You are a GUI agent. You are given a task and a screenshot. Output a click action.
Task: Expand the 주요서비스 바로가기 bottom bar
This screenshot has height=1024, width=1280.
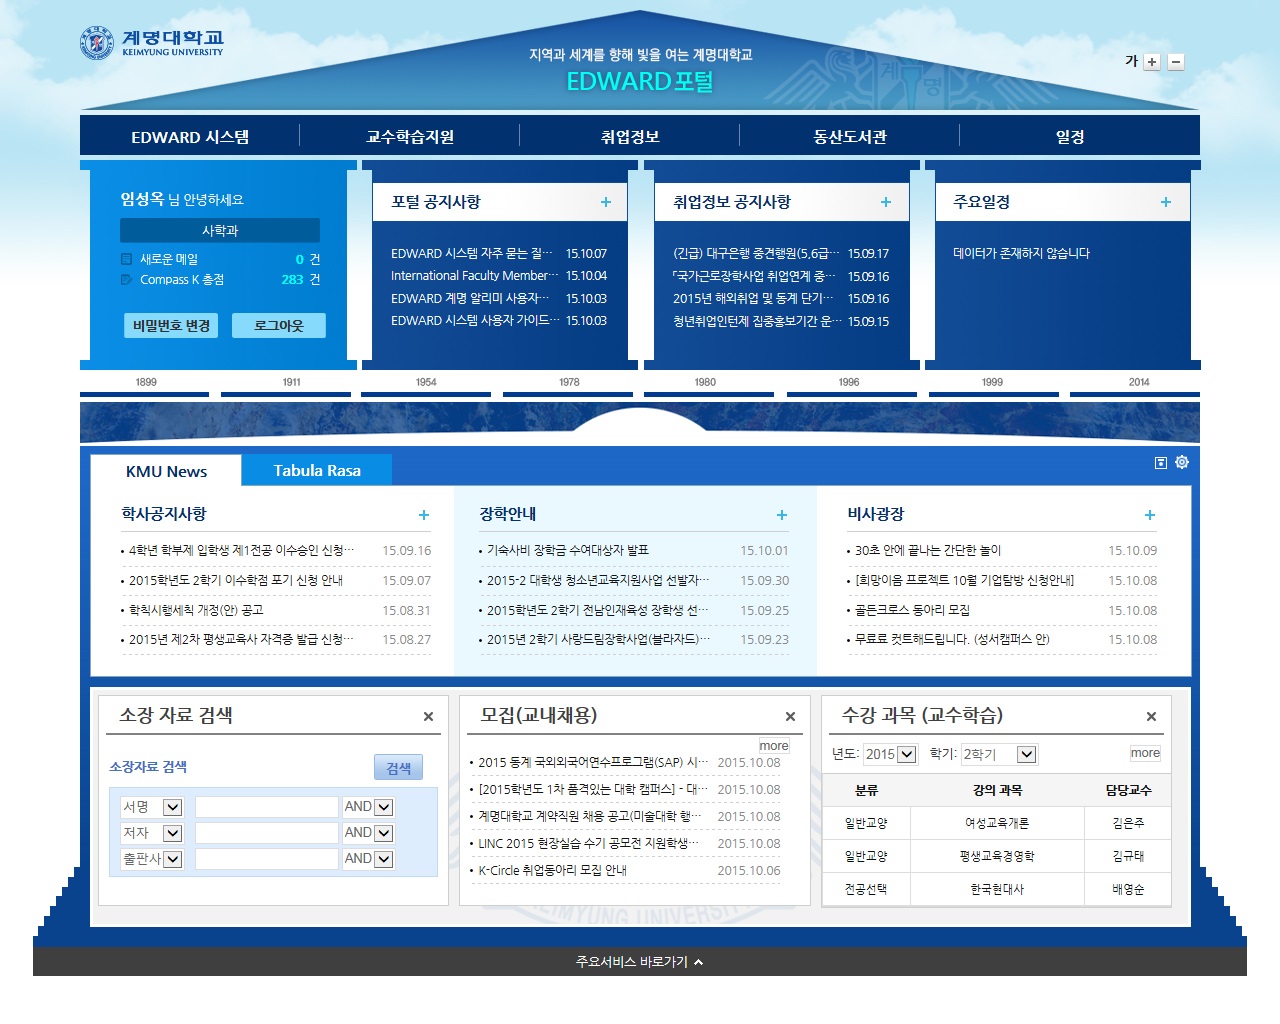click(640, 962)
